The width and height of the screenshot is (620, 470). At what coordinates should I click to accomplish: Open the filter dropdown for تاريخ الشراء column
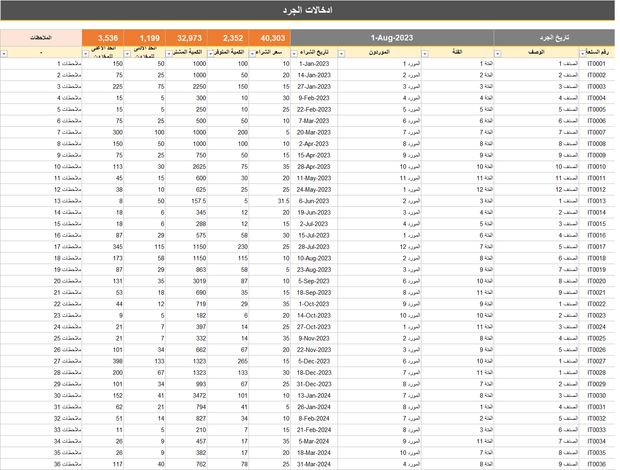(x=294, y=54)
